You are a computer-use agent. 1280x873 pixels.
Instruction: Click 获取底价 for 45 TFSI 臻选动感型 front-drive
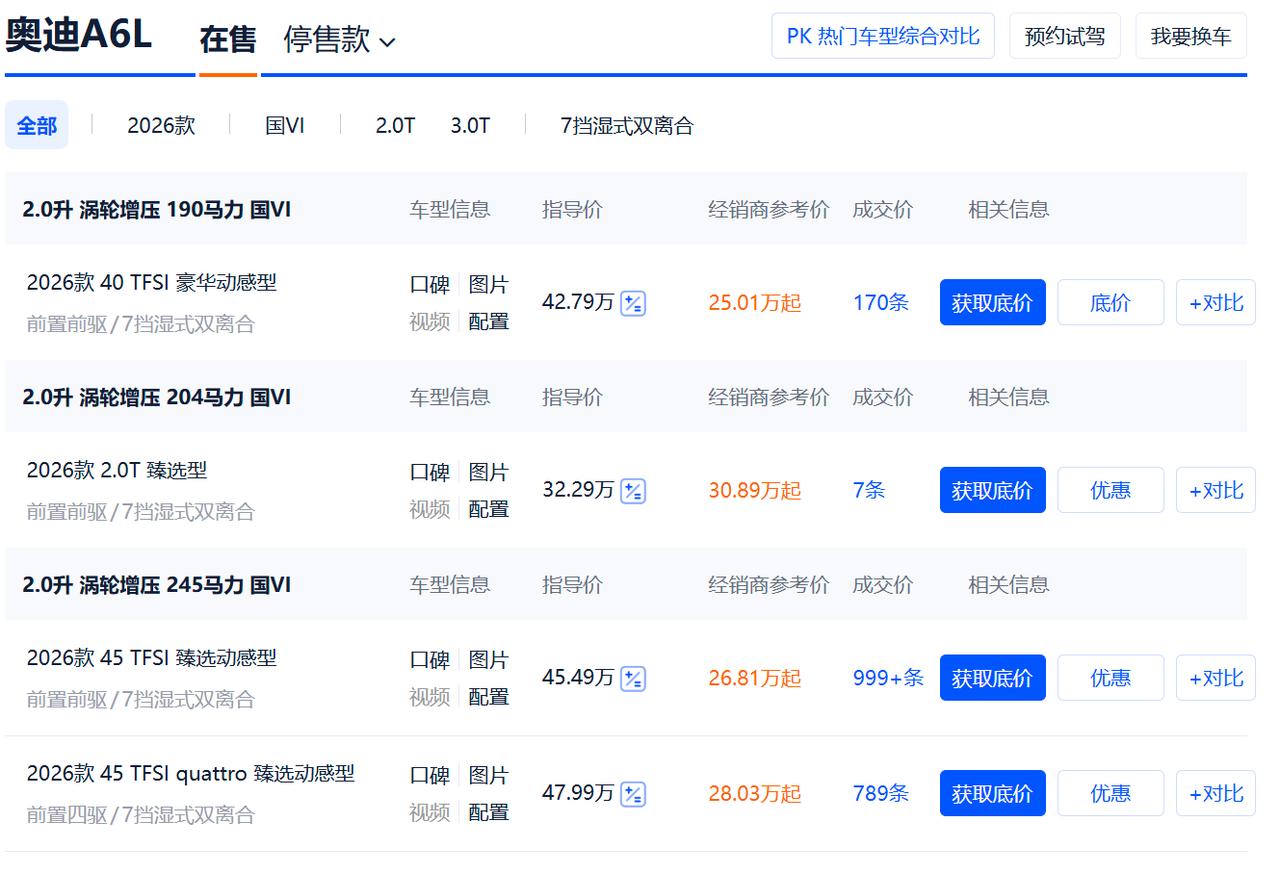(992, 678)
